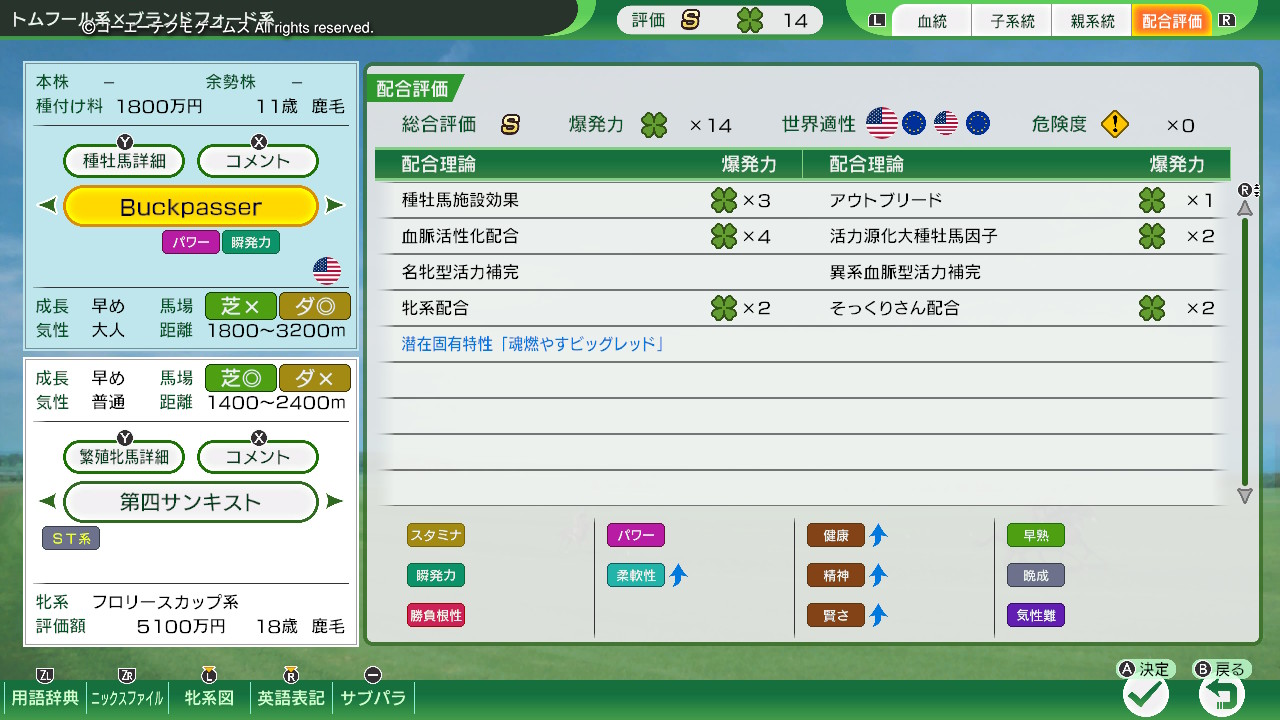Select previous stallion with left arrow
The width and height of the screenshot is (1280, 720).
point(47,206)
